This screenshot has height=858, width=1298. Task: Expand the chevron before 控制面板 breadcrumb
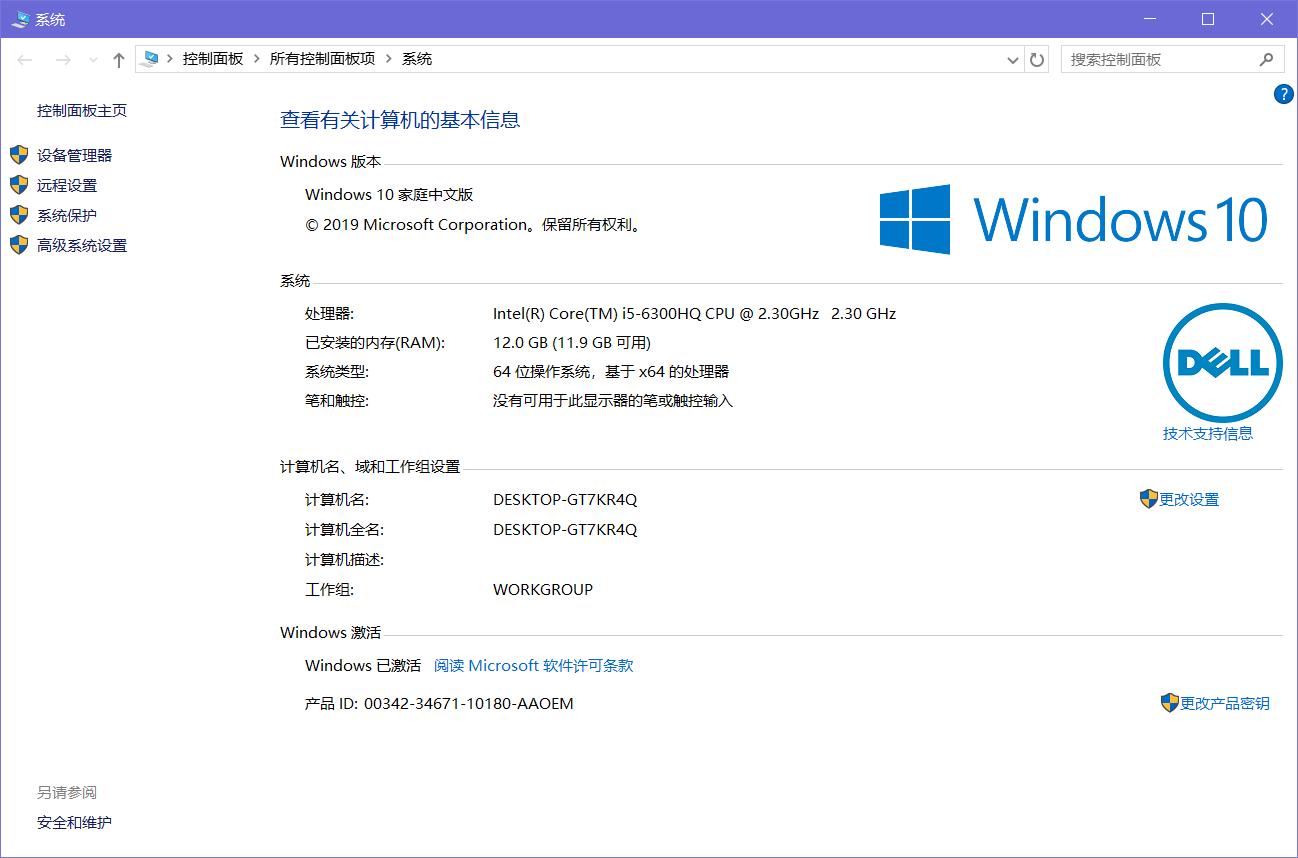(170, 59)
